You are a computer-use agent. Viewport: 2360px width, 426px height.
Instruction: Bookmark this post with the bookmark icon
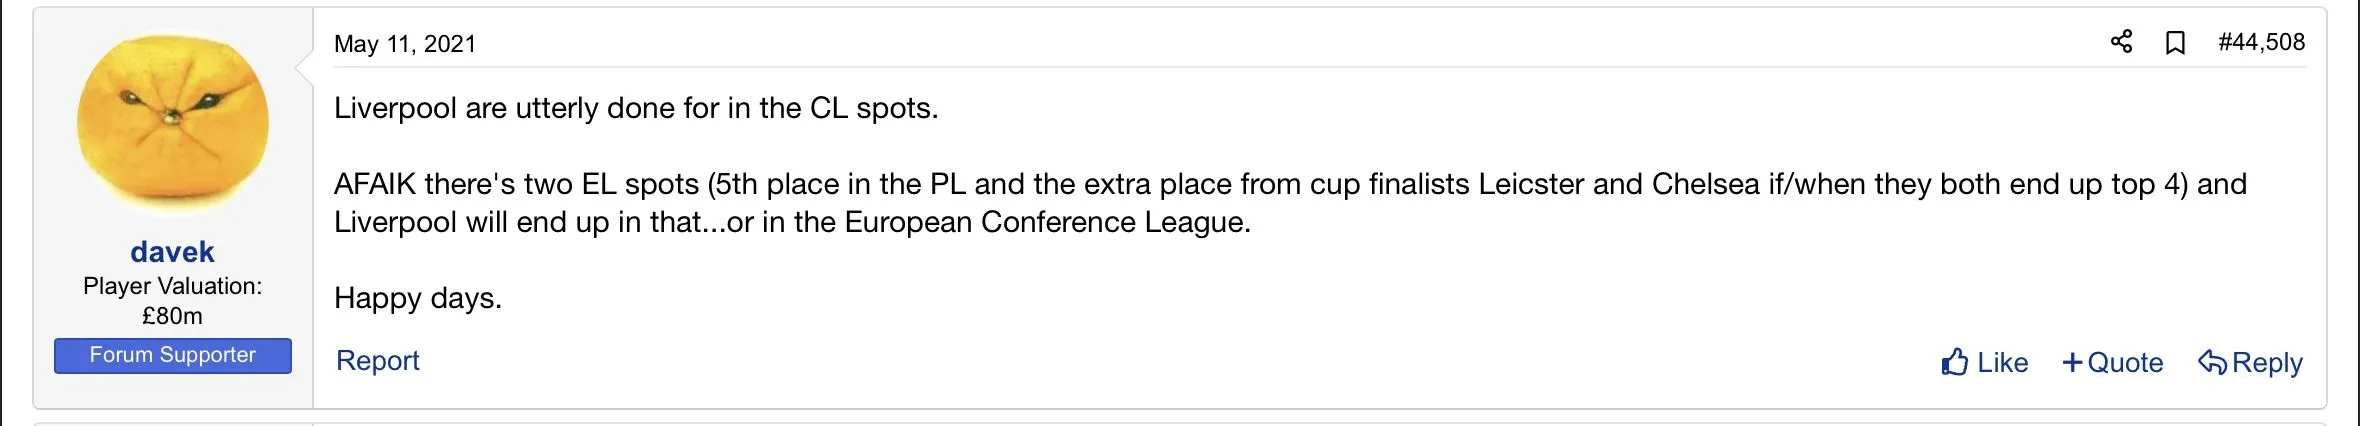pyautogui.click(x=2175, y=43)
